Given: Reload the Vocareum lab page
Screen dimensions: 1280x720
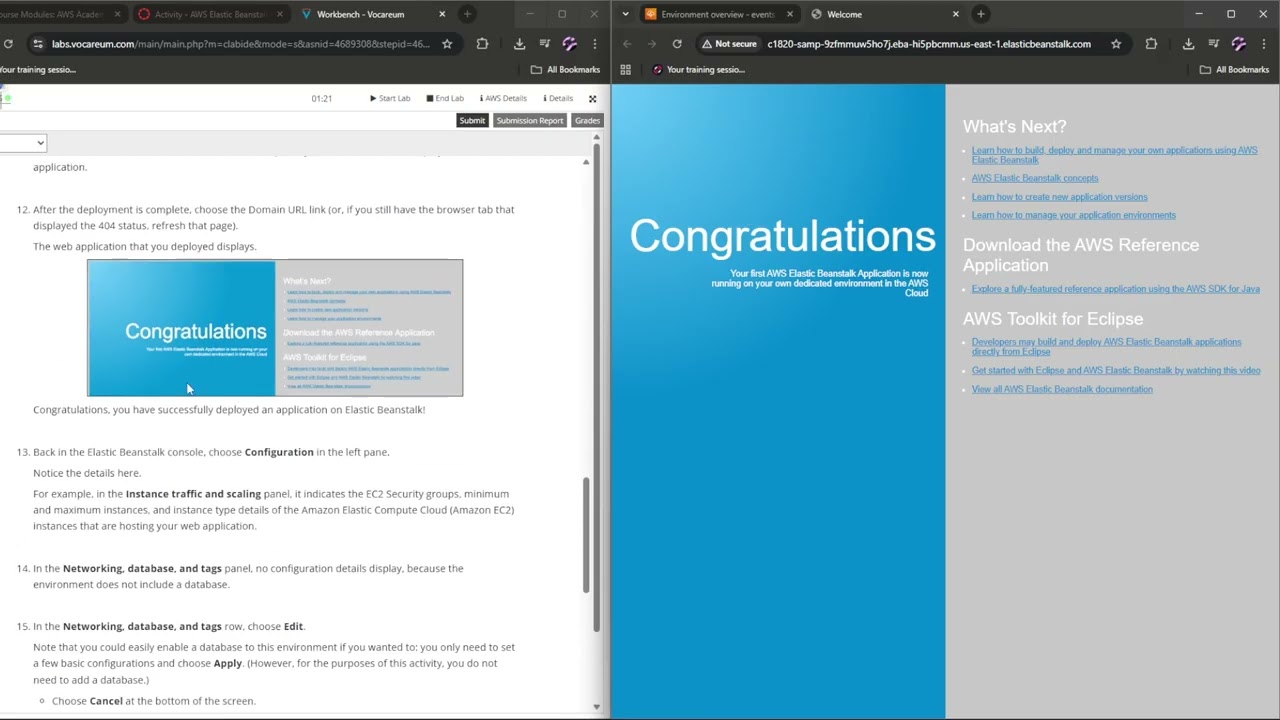Looking at the screenshot, I should click(8, 44).
